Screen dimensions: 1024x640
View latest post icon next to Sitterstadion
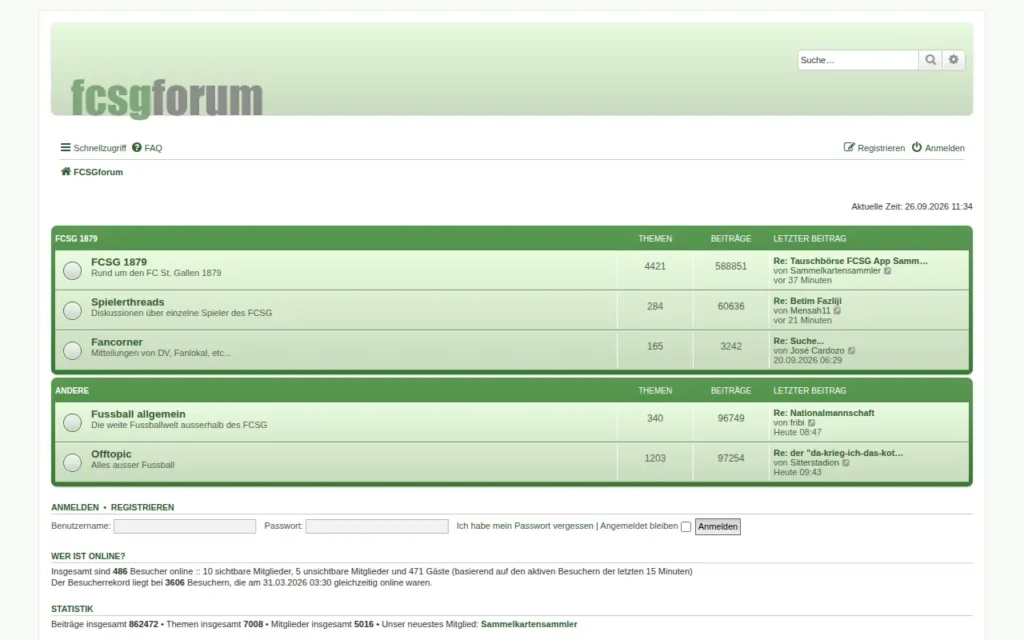846,463
